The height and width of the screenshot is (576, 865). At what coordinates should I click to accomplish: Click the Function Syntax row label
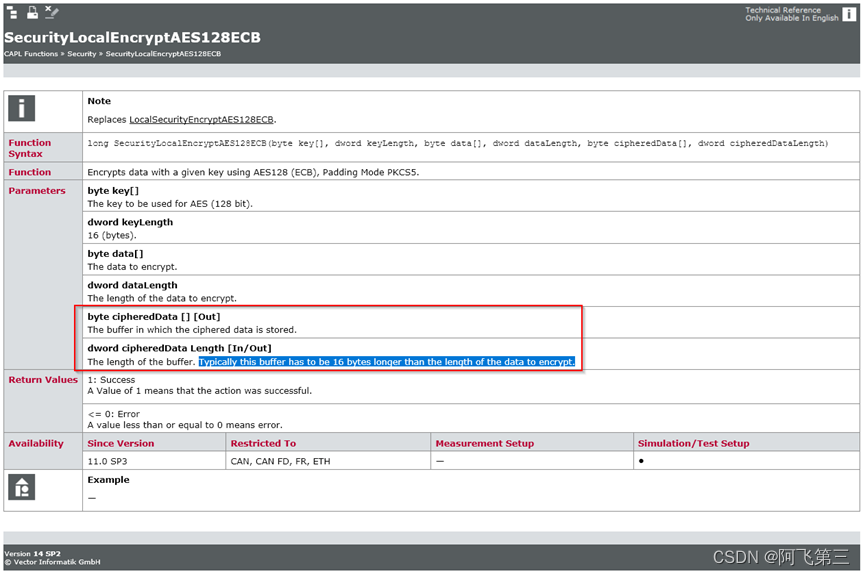click(x=30, y=148)
